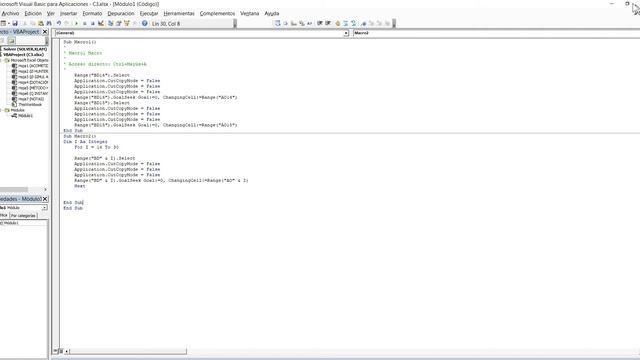
Task: Open the Properties Window icon
Action: coord(119,24)
